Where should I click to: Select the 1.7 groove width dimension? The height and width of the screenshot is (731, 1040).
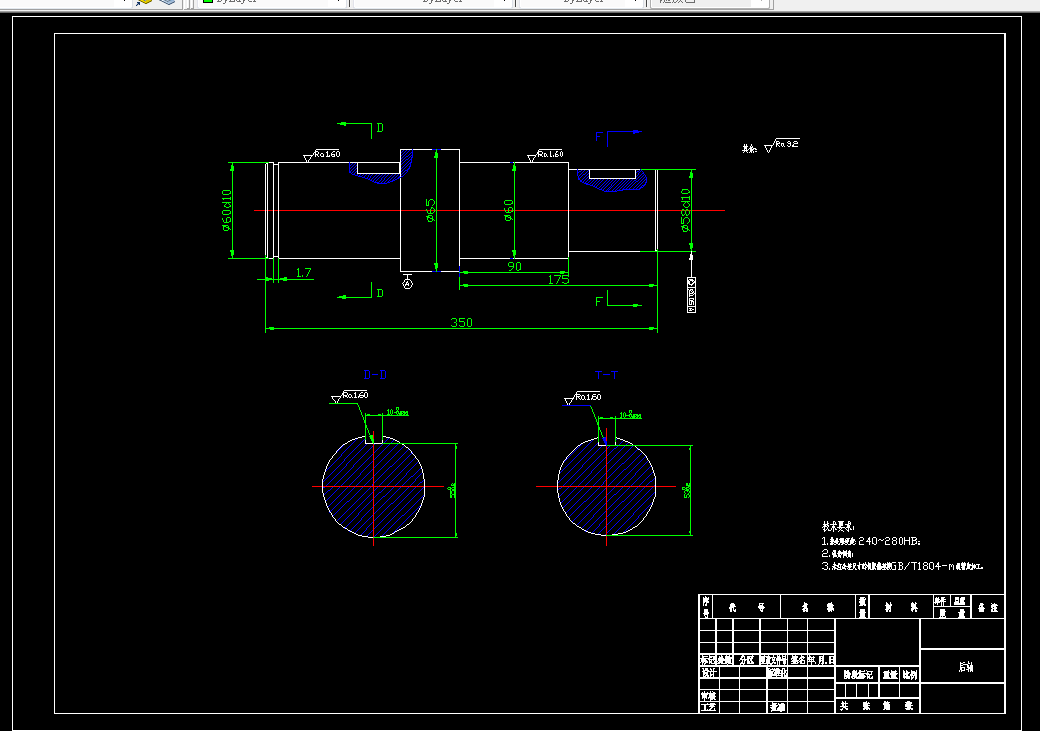point(303,273)
